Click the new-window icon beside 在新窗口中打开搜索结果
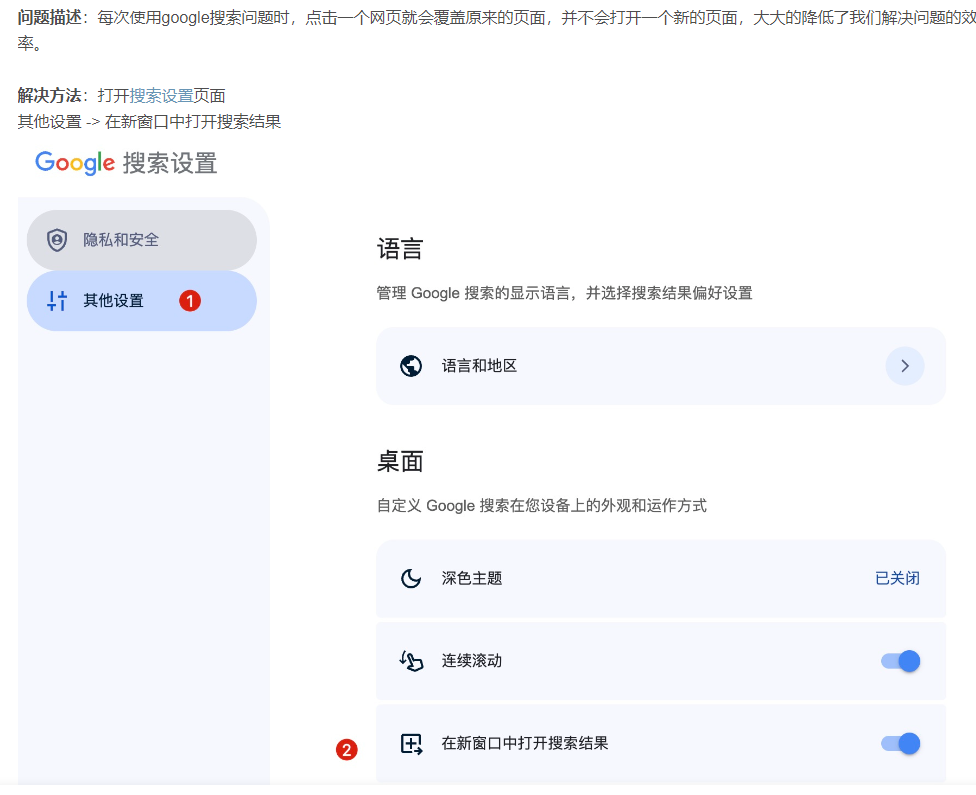Viewport: 976px width, 795px height. coord(411,743)
